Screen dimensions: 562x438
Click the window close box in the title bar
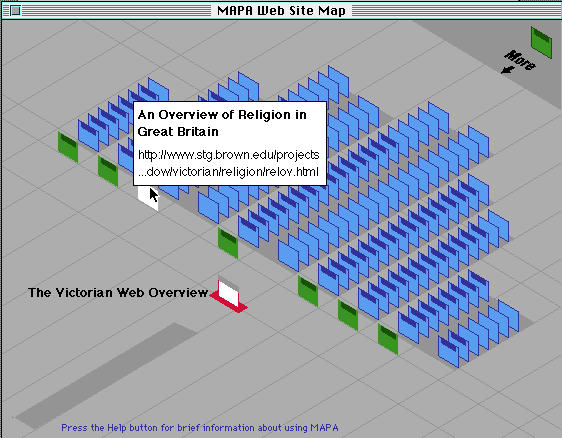coord(15,11)
